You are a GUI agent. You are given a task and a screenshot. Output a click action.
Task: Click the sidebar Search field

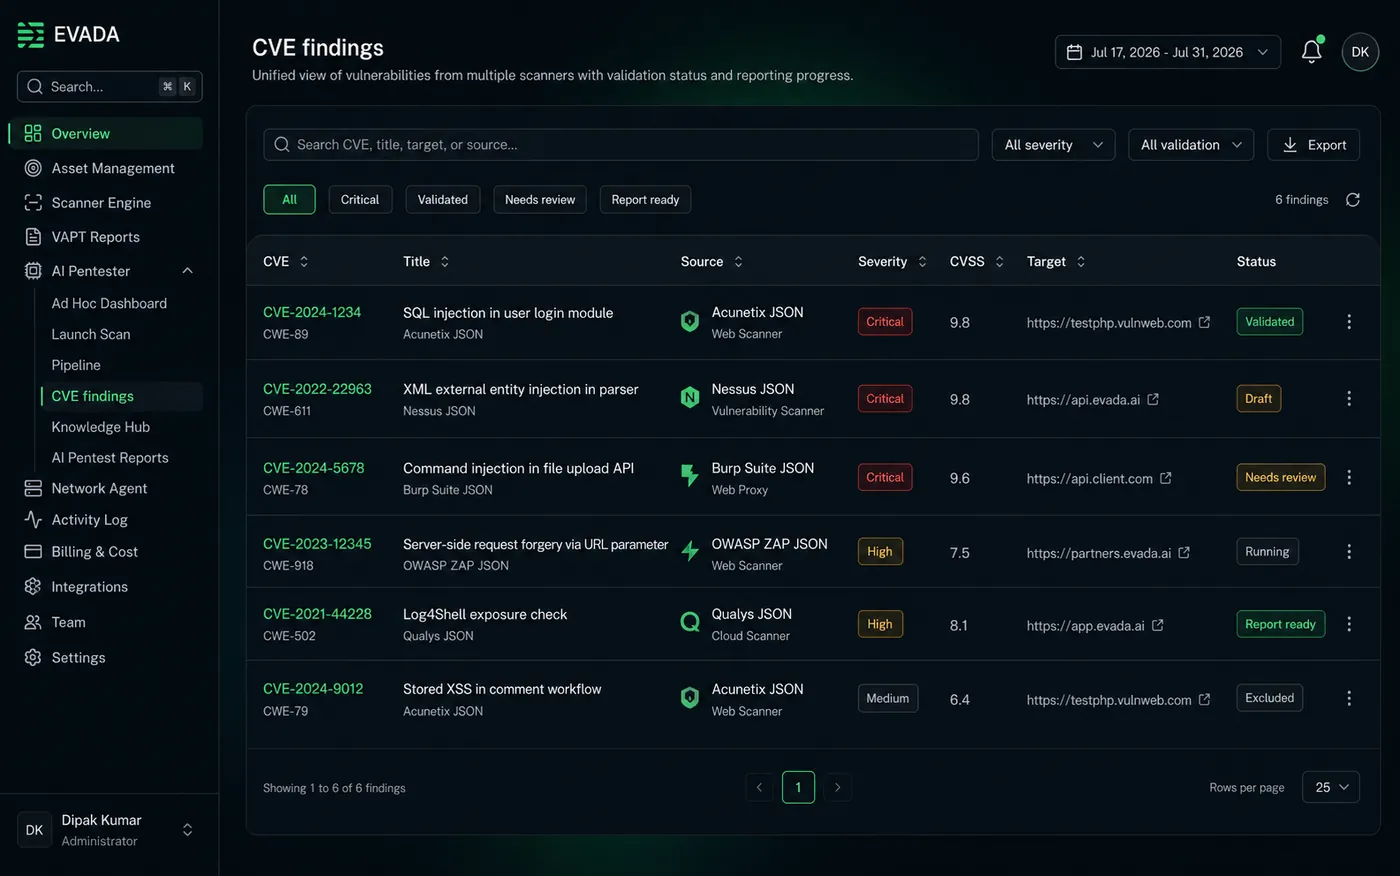110,87
